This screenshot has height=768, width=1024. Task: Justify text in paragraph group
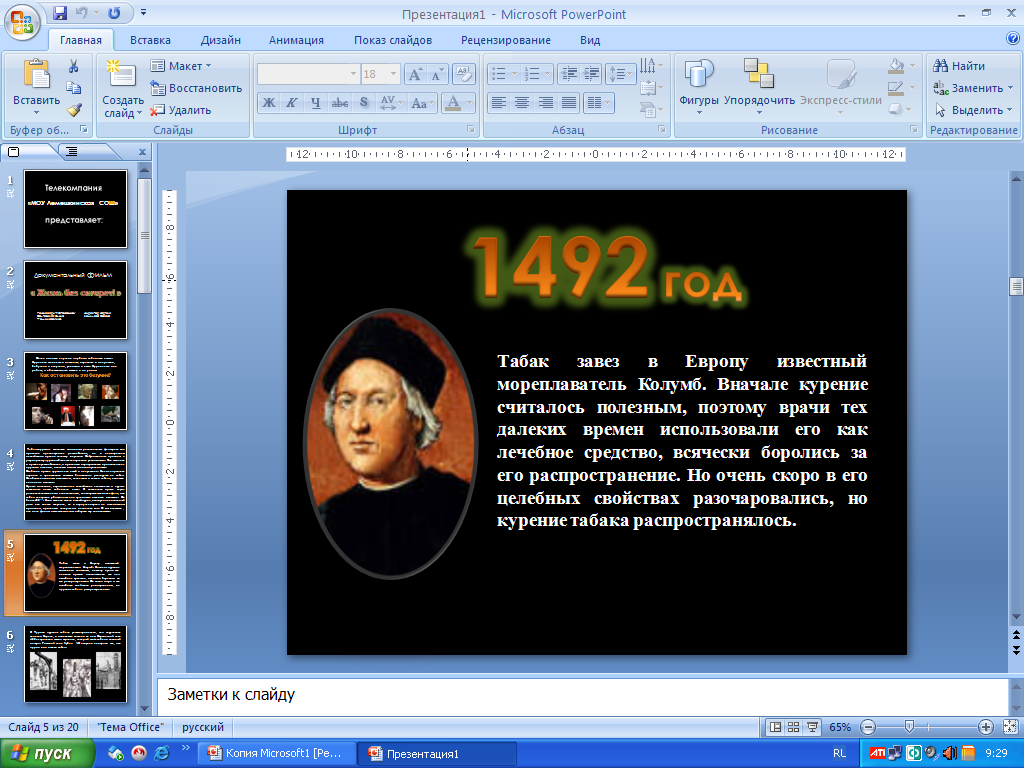(x=569, y=103)
